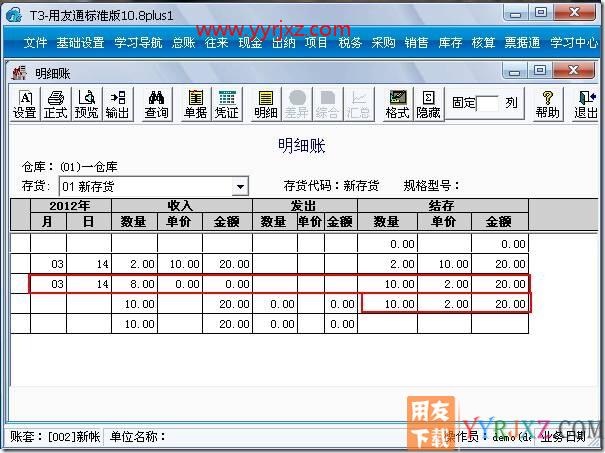Open the 基础设置 menu
Viewport: 605px width, 453px height.
[80, 42]
